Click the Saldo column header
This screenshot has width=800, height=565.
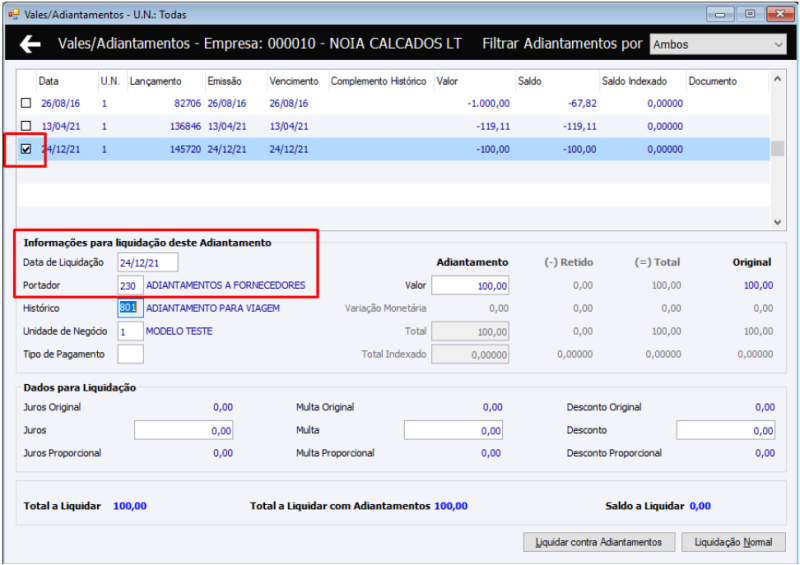[x=529, y=81]
